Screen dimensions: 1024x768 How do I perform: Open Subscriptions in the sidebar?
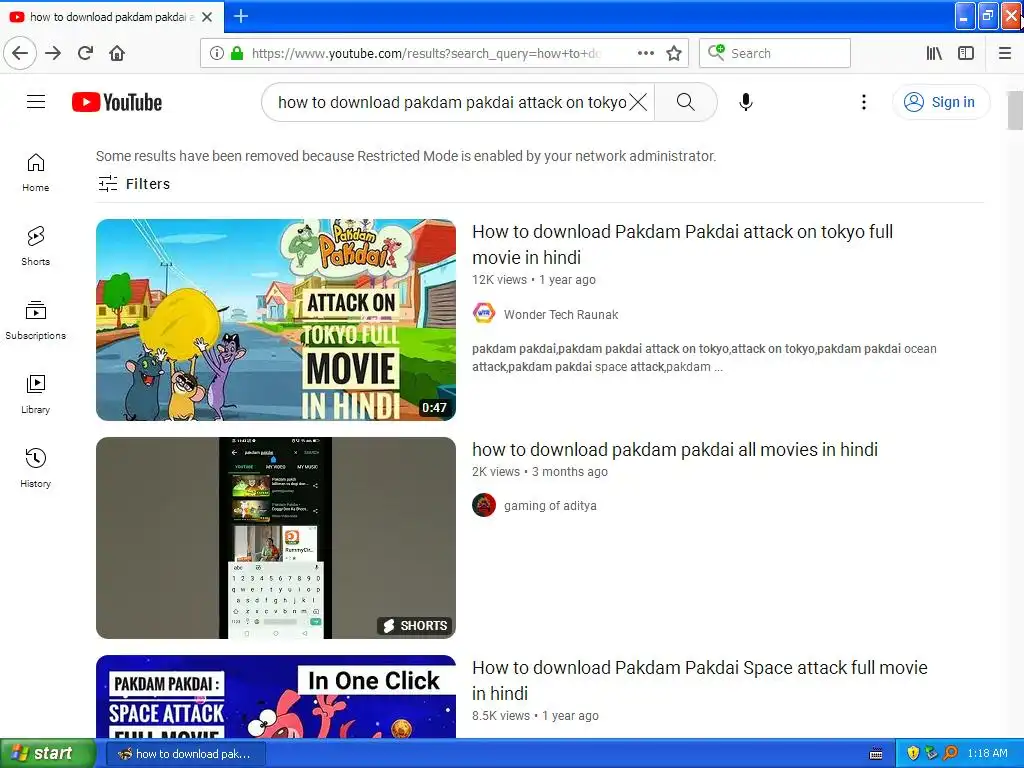pos(35,320)
